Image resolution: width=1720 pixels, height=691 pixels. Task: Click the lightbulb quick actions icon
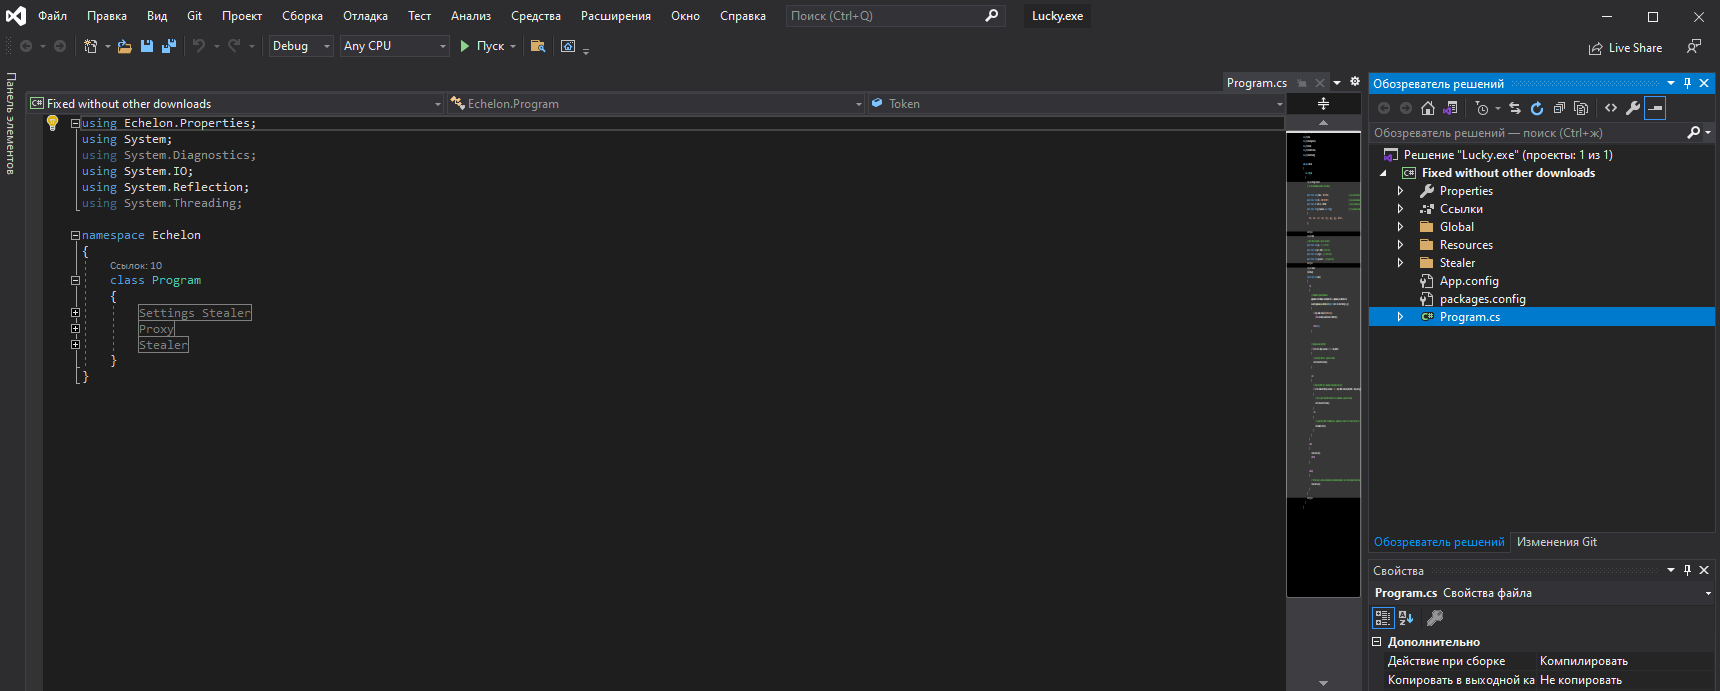(x=53, y=123)
